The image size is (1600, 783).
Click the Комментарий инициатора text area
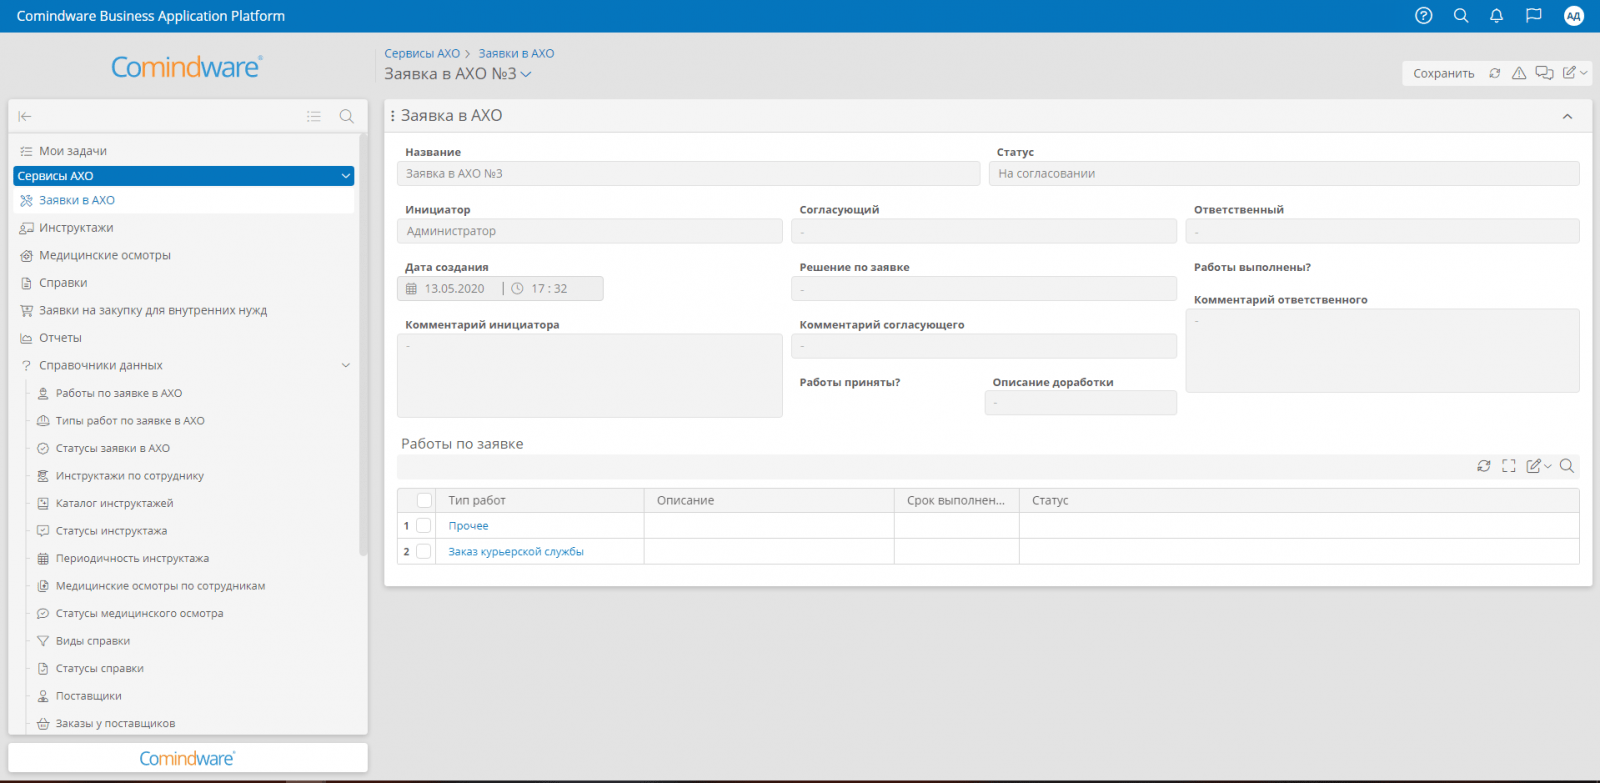click(x=589, y=375)
